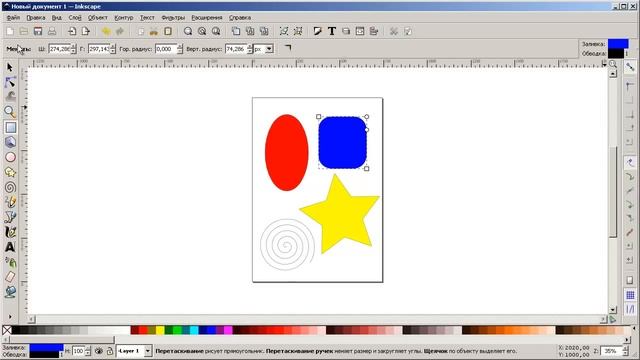Click the Paste clipboard icon
The height and width of the screenshot is (360, 640).
168,31
